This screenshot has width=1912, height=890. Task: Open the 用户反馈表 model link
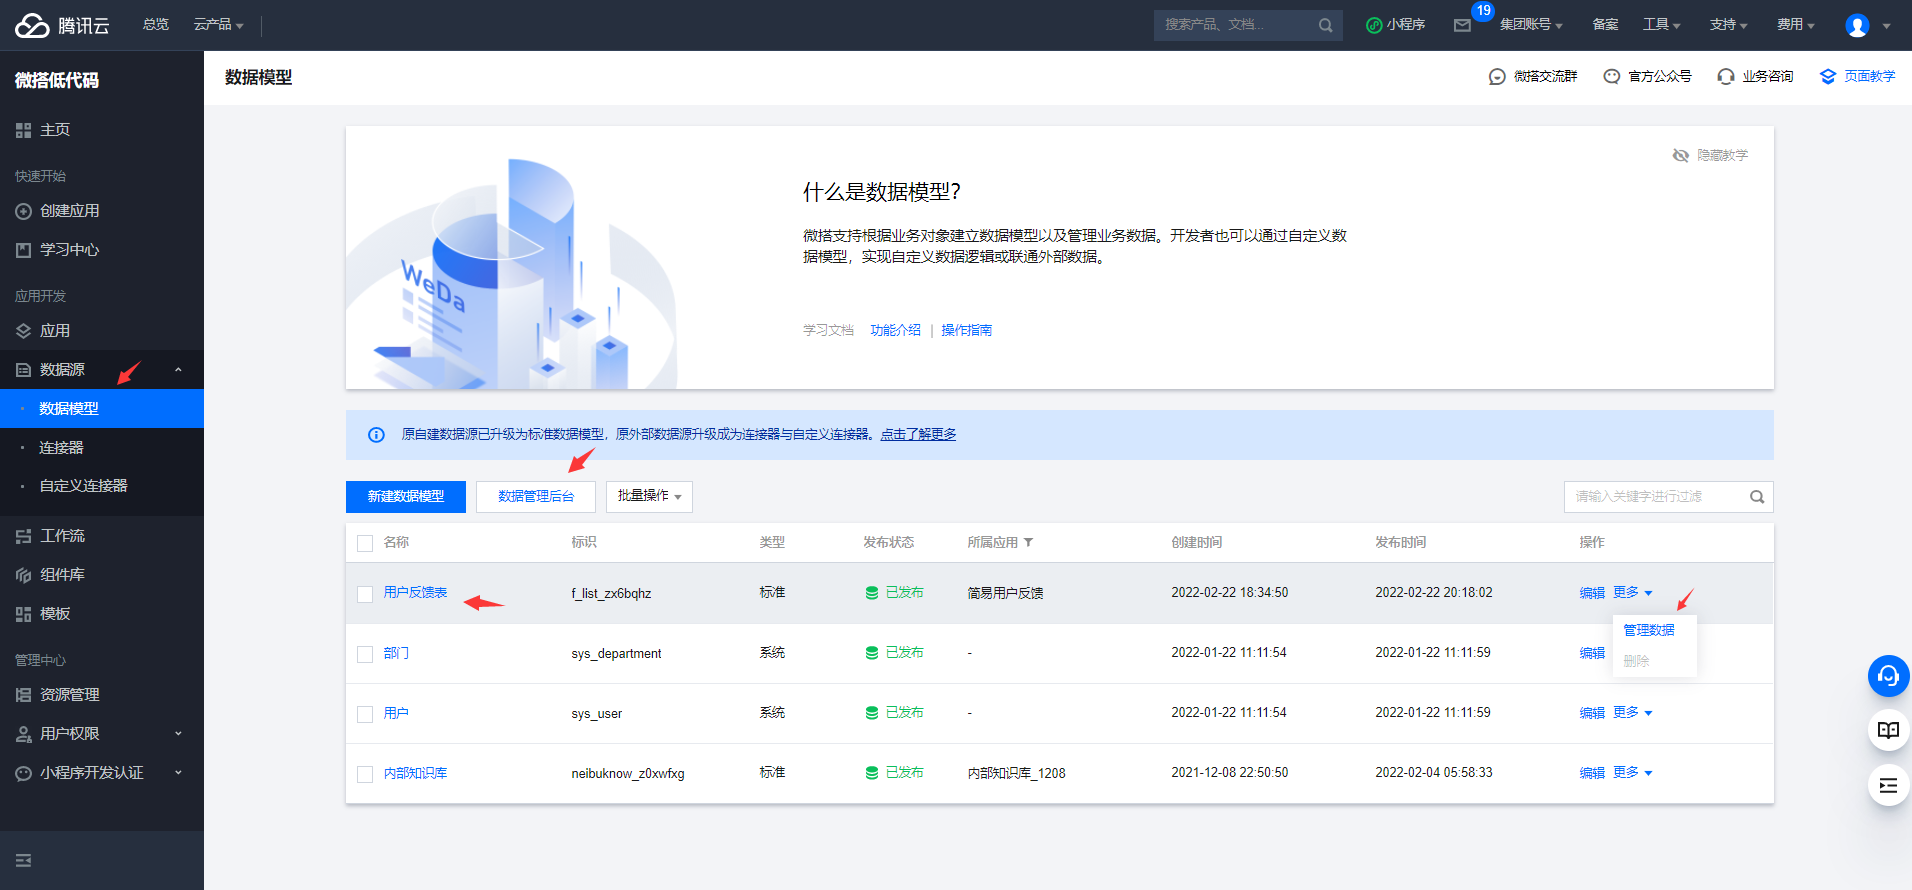point(415,593)
